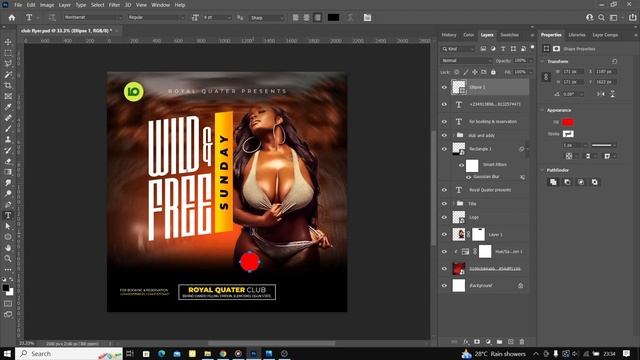Select the Eyedropper tool

pos(8,107)
